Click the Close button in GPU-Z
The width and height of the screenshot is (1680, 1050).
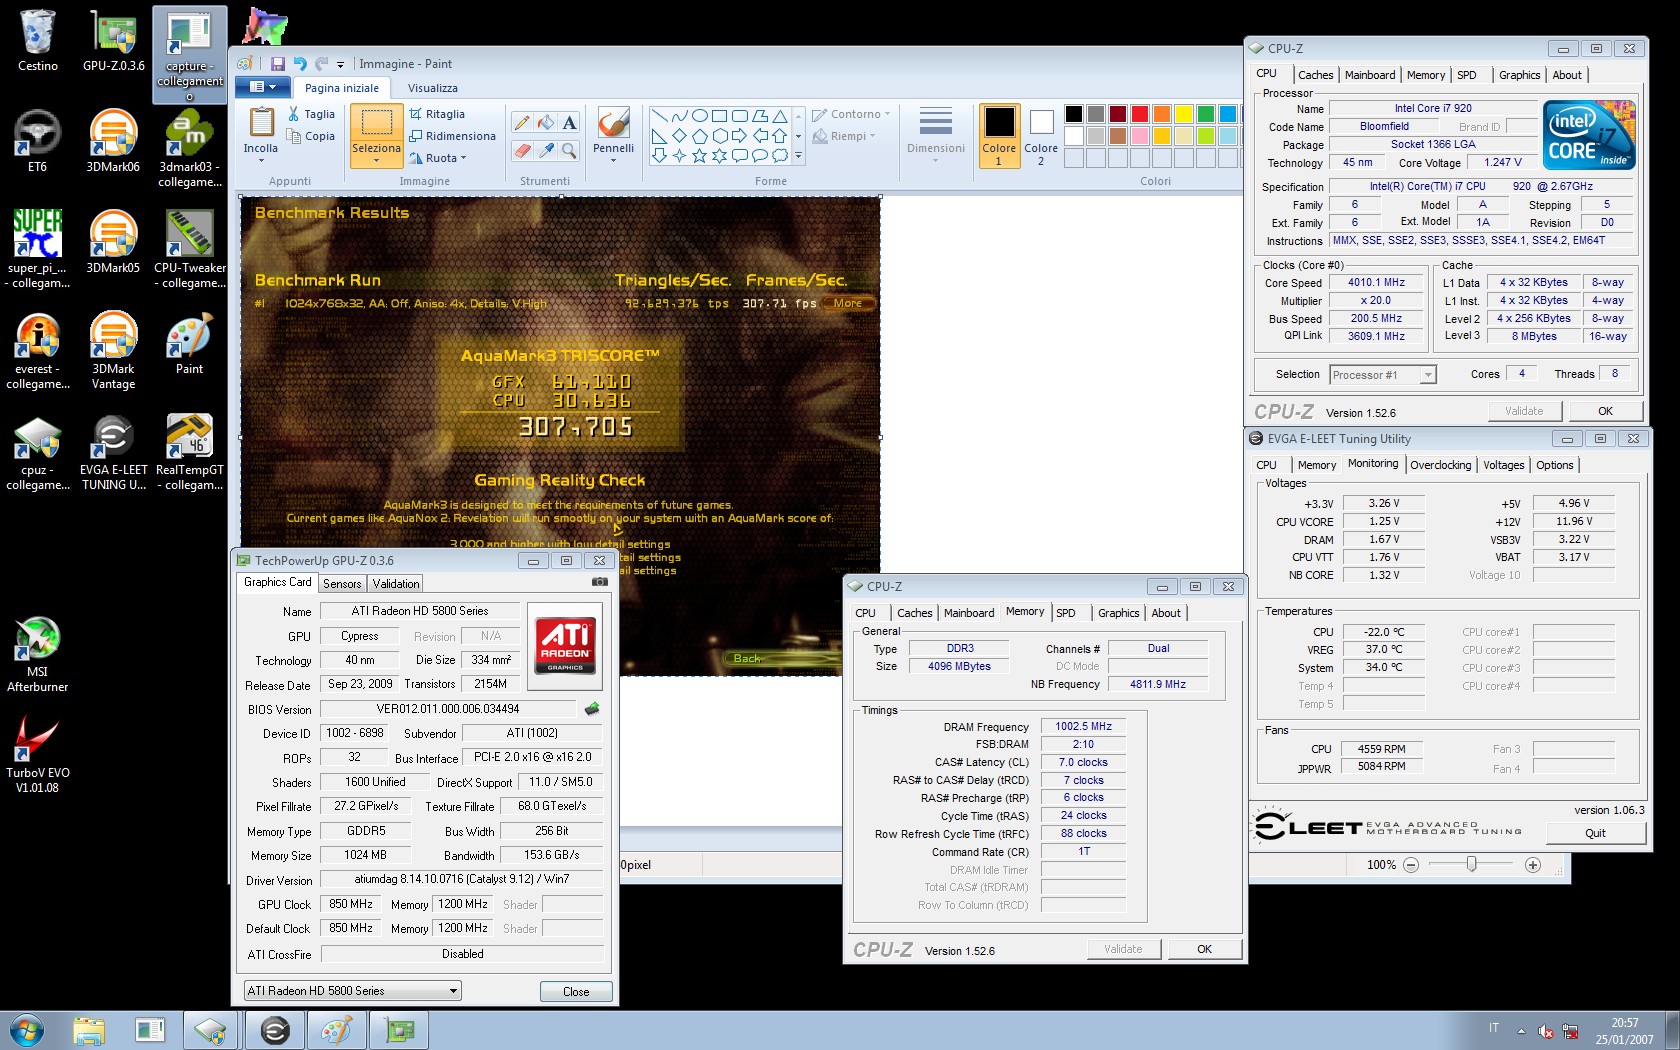coord(576,991)
